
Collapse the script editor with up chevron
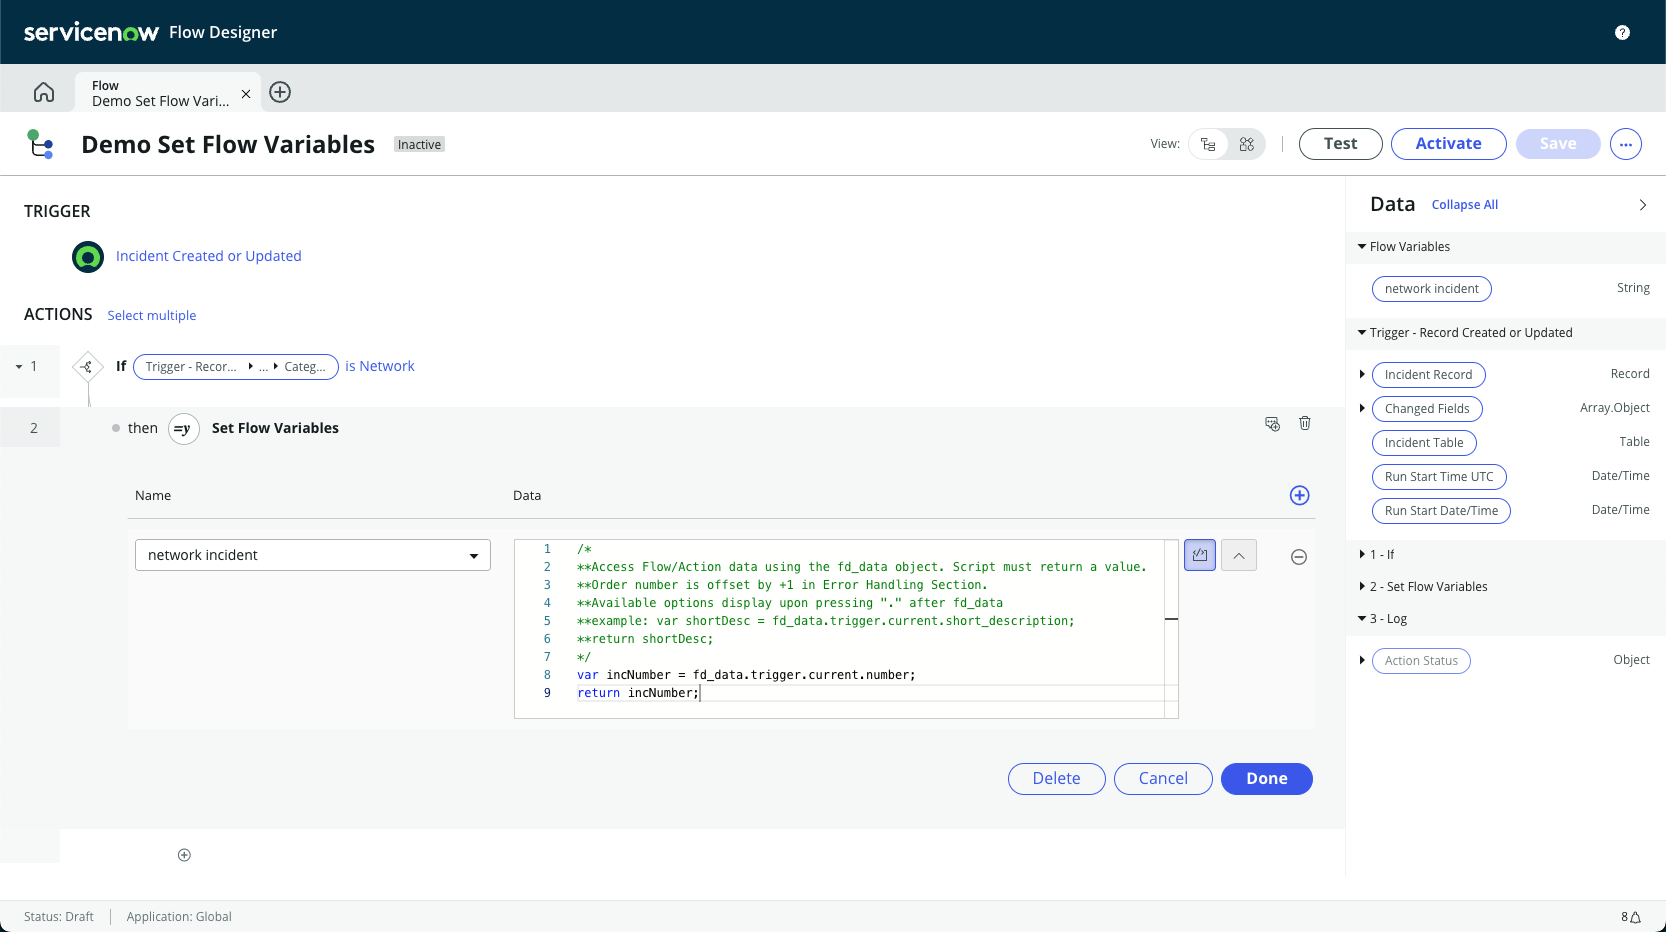pyautogui.click(x=1239, y=555)
